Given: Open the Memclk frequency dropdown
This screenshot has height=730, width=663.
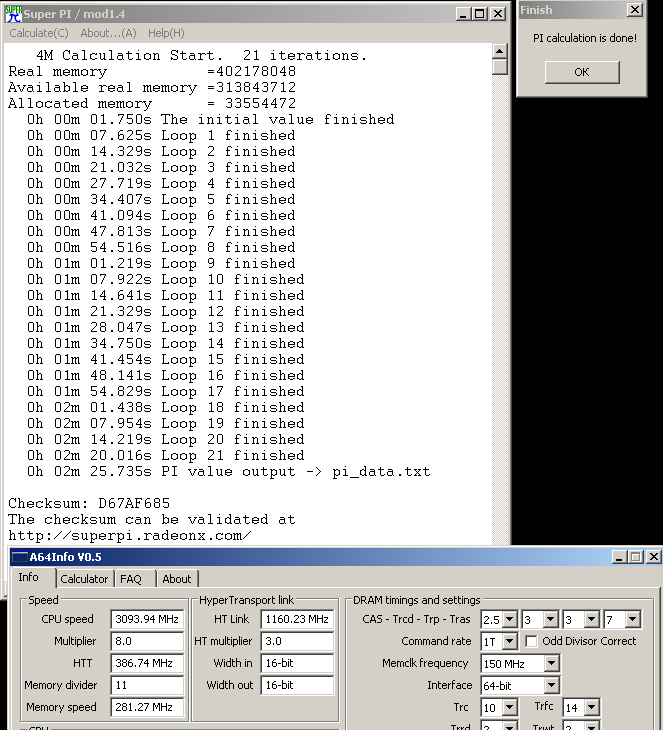Looking at the screenshot, I should 551,663.
